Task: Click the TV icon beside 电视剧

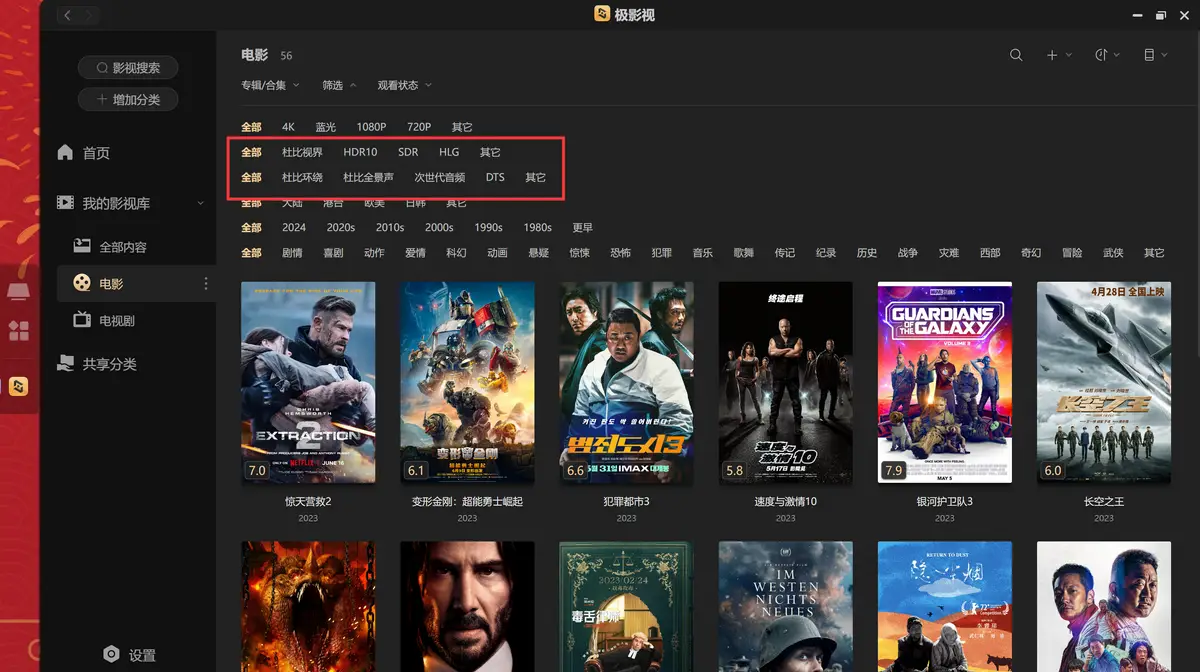Action: click(x=82, y=321)
